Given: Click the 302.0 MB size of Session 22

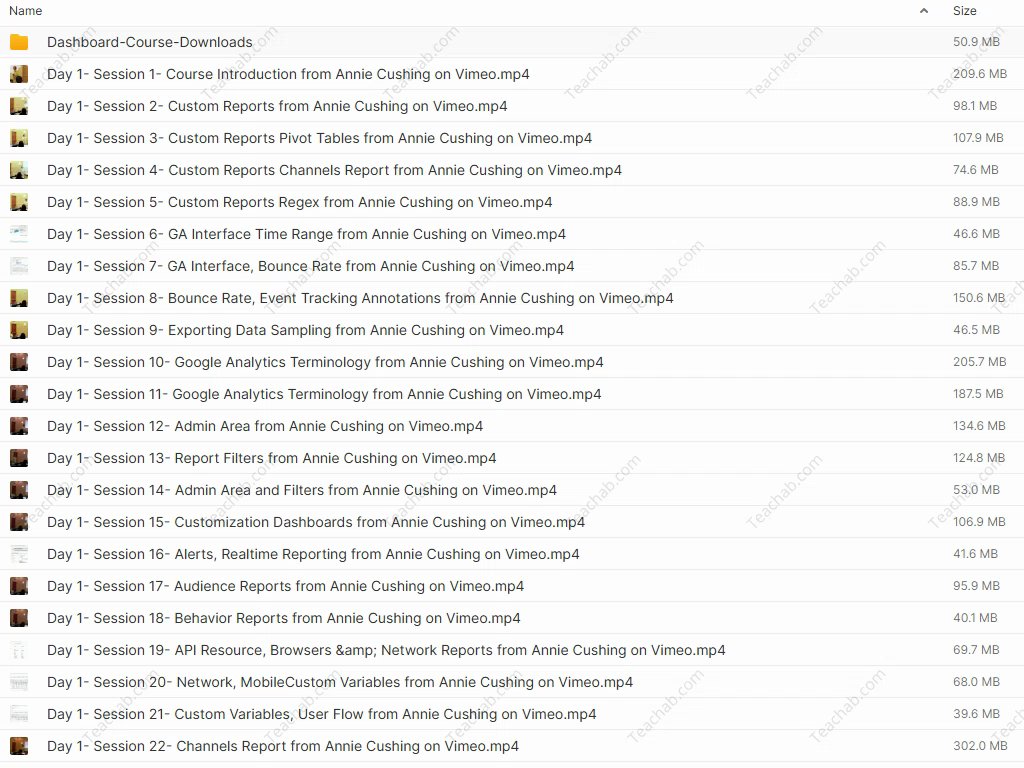Looking at the screenshot, I should [x=979, y=746].
